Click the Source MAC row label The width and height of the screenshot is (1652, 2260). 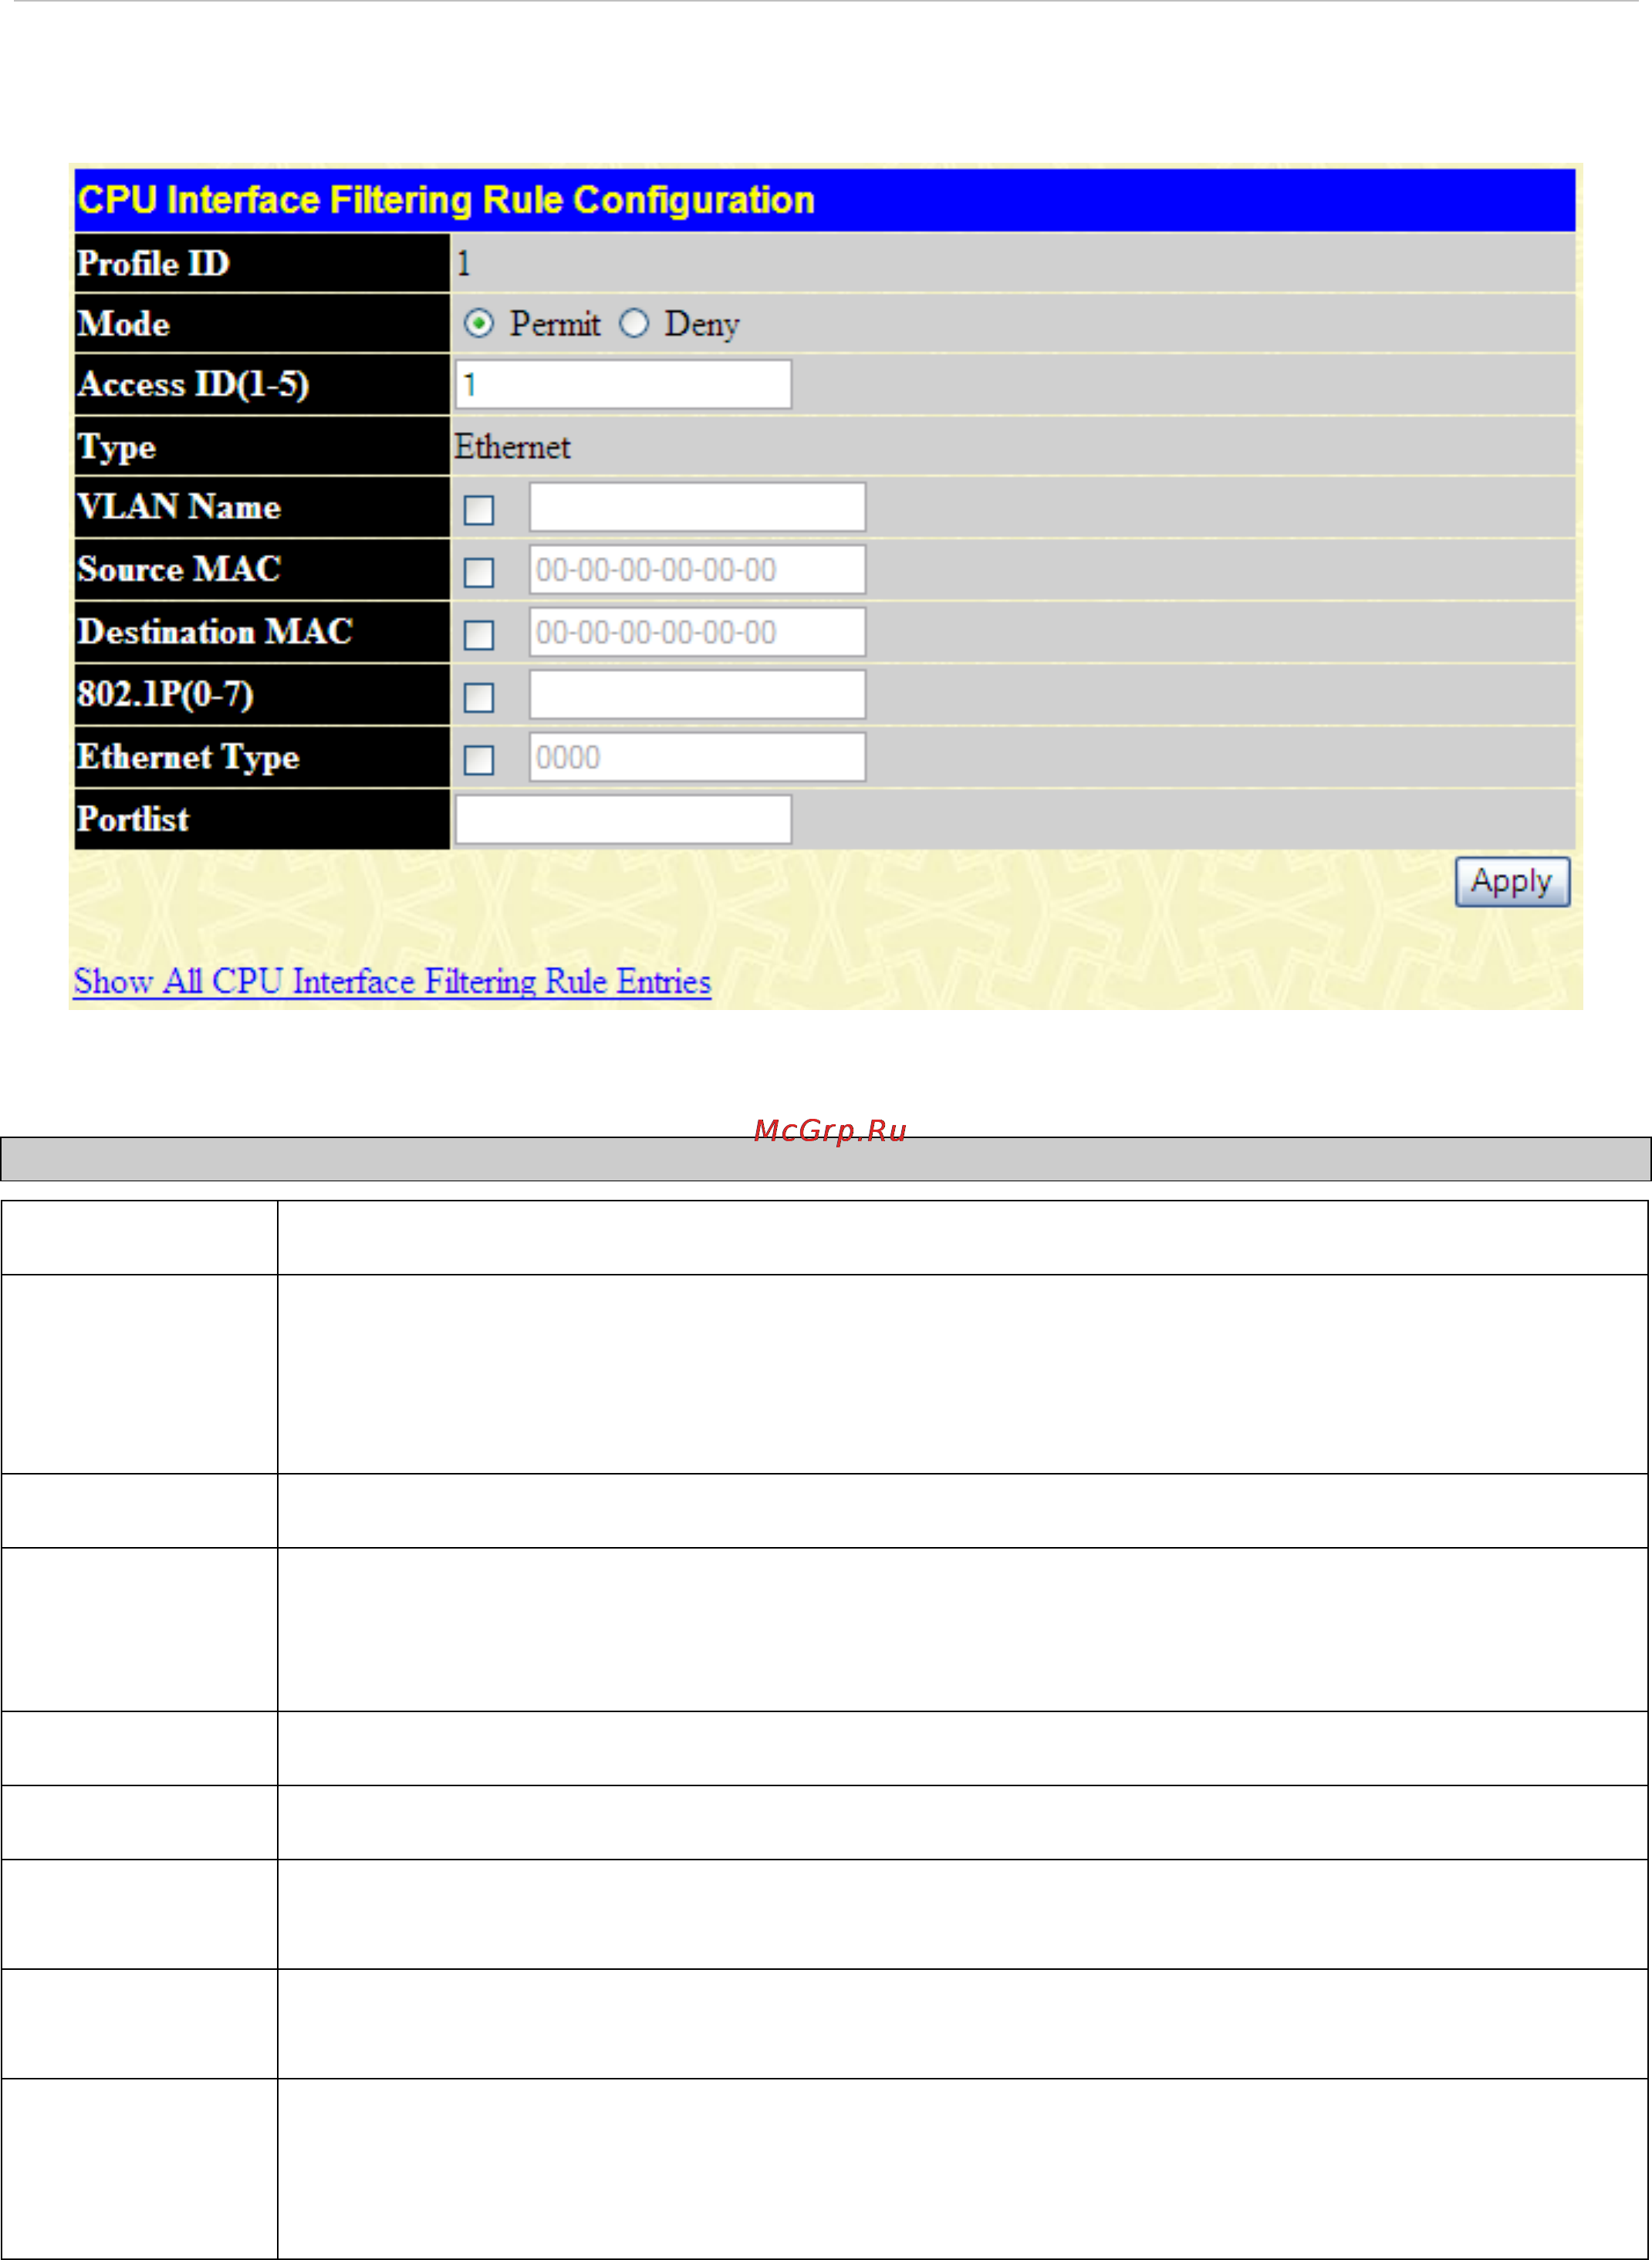179,570
